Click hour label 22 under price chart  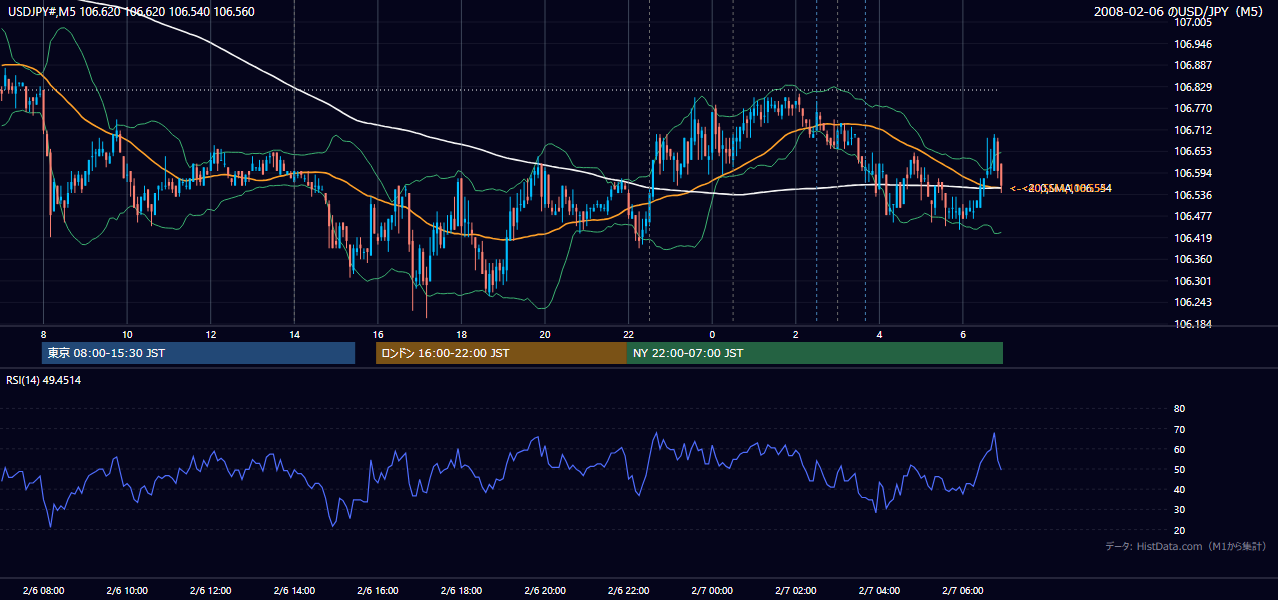click(x=628, y=334)
